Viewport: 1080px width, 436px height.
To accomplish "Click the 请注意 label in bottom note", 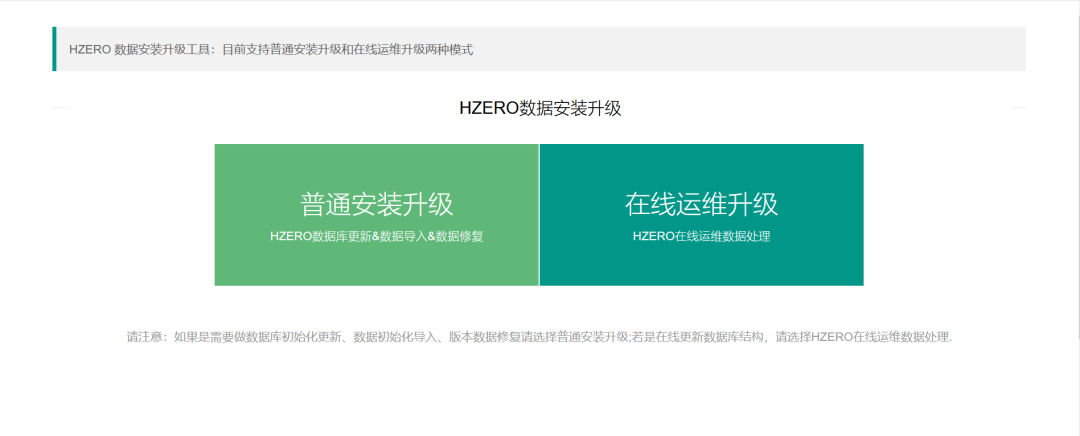I will click(x=146, y=337).
